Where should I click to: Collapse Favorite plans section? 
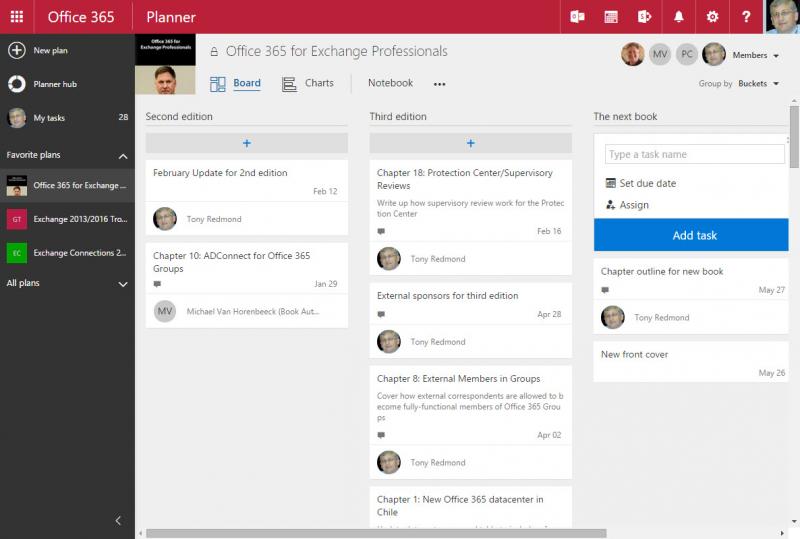tap(123, 156)
